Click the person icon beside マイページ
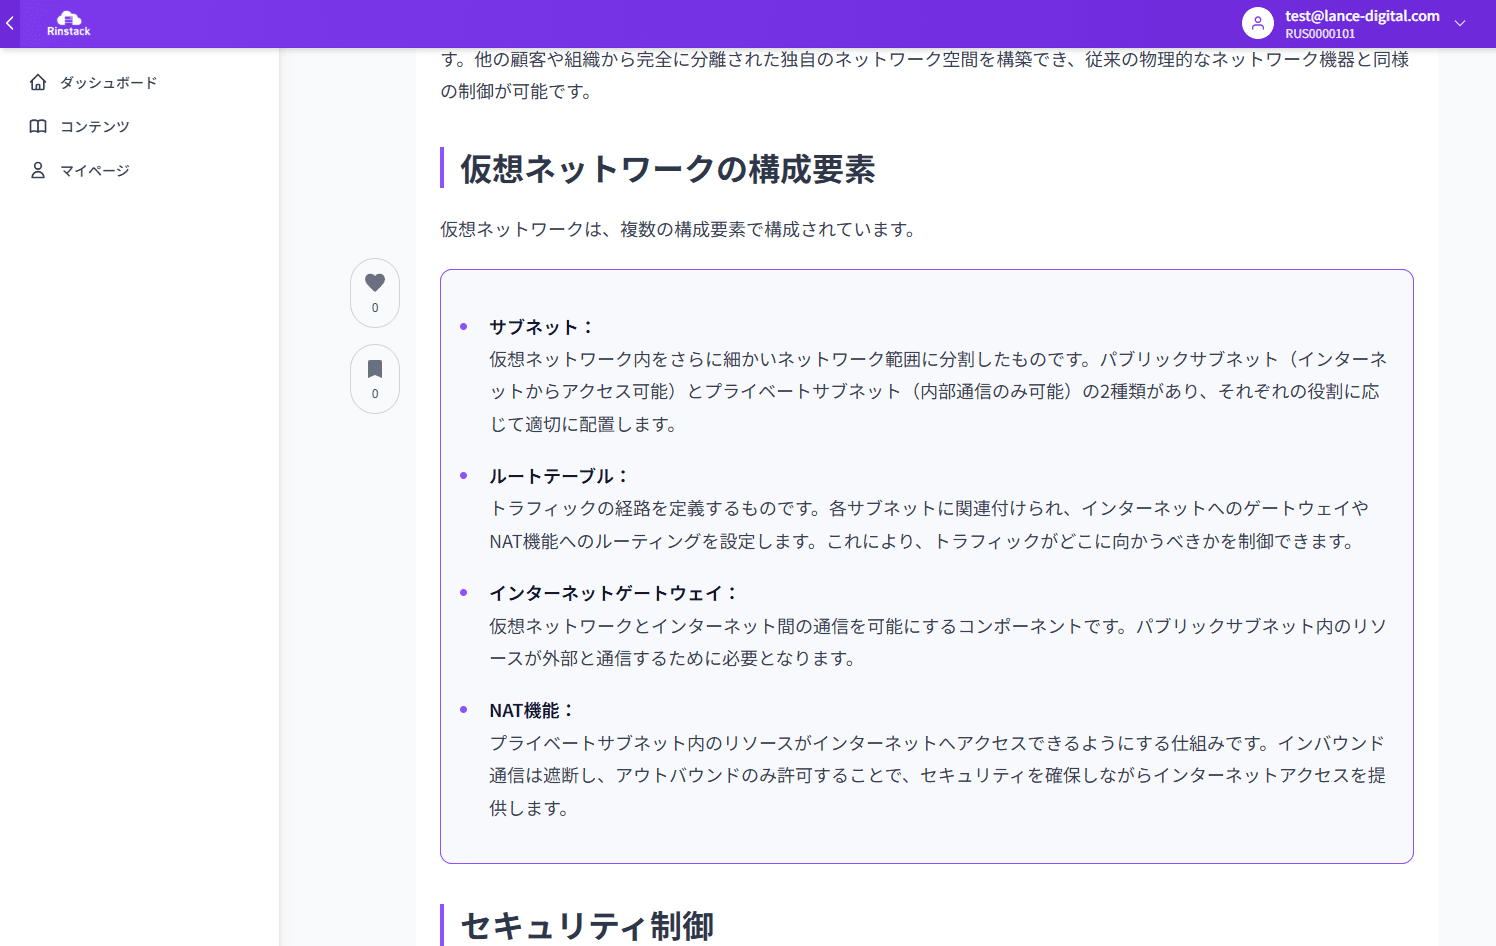 [x=38, y=170]
